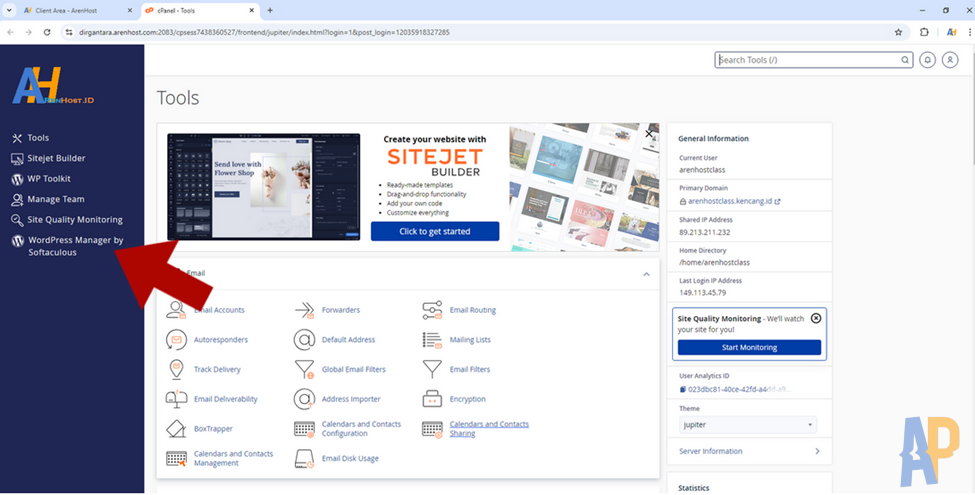Click the Site Quality Monitoring magnifier icon
The image size is (975, 495).
coord(17,220)
